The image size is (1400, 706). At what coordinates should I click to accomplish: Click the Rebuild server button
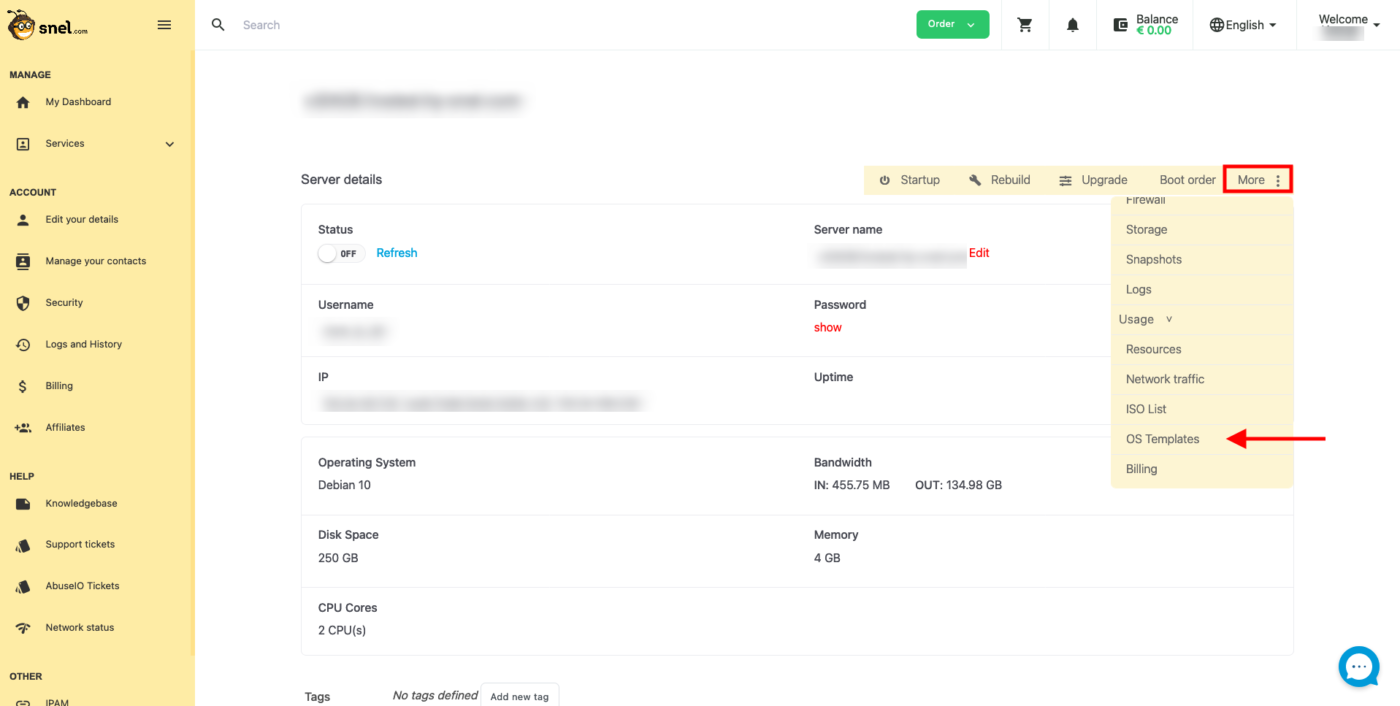(999, 180)
